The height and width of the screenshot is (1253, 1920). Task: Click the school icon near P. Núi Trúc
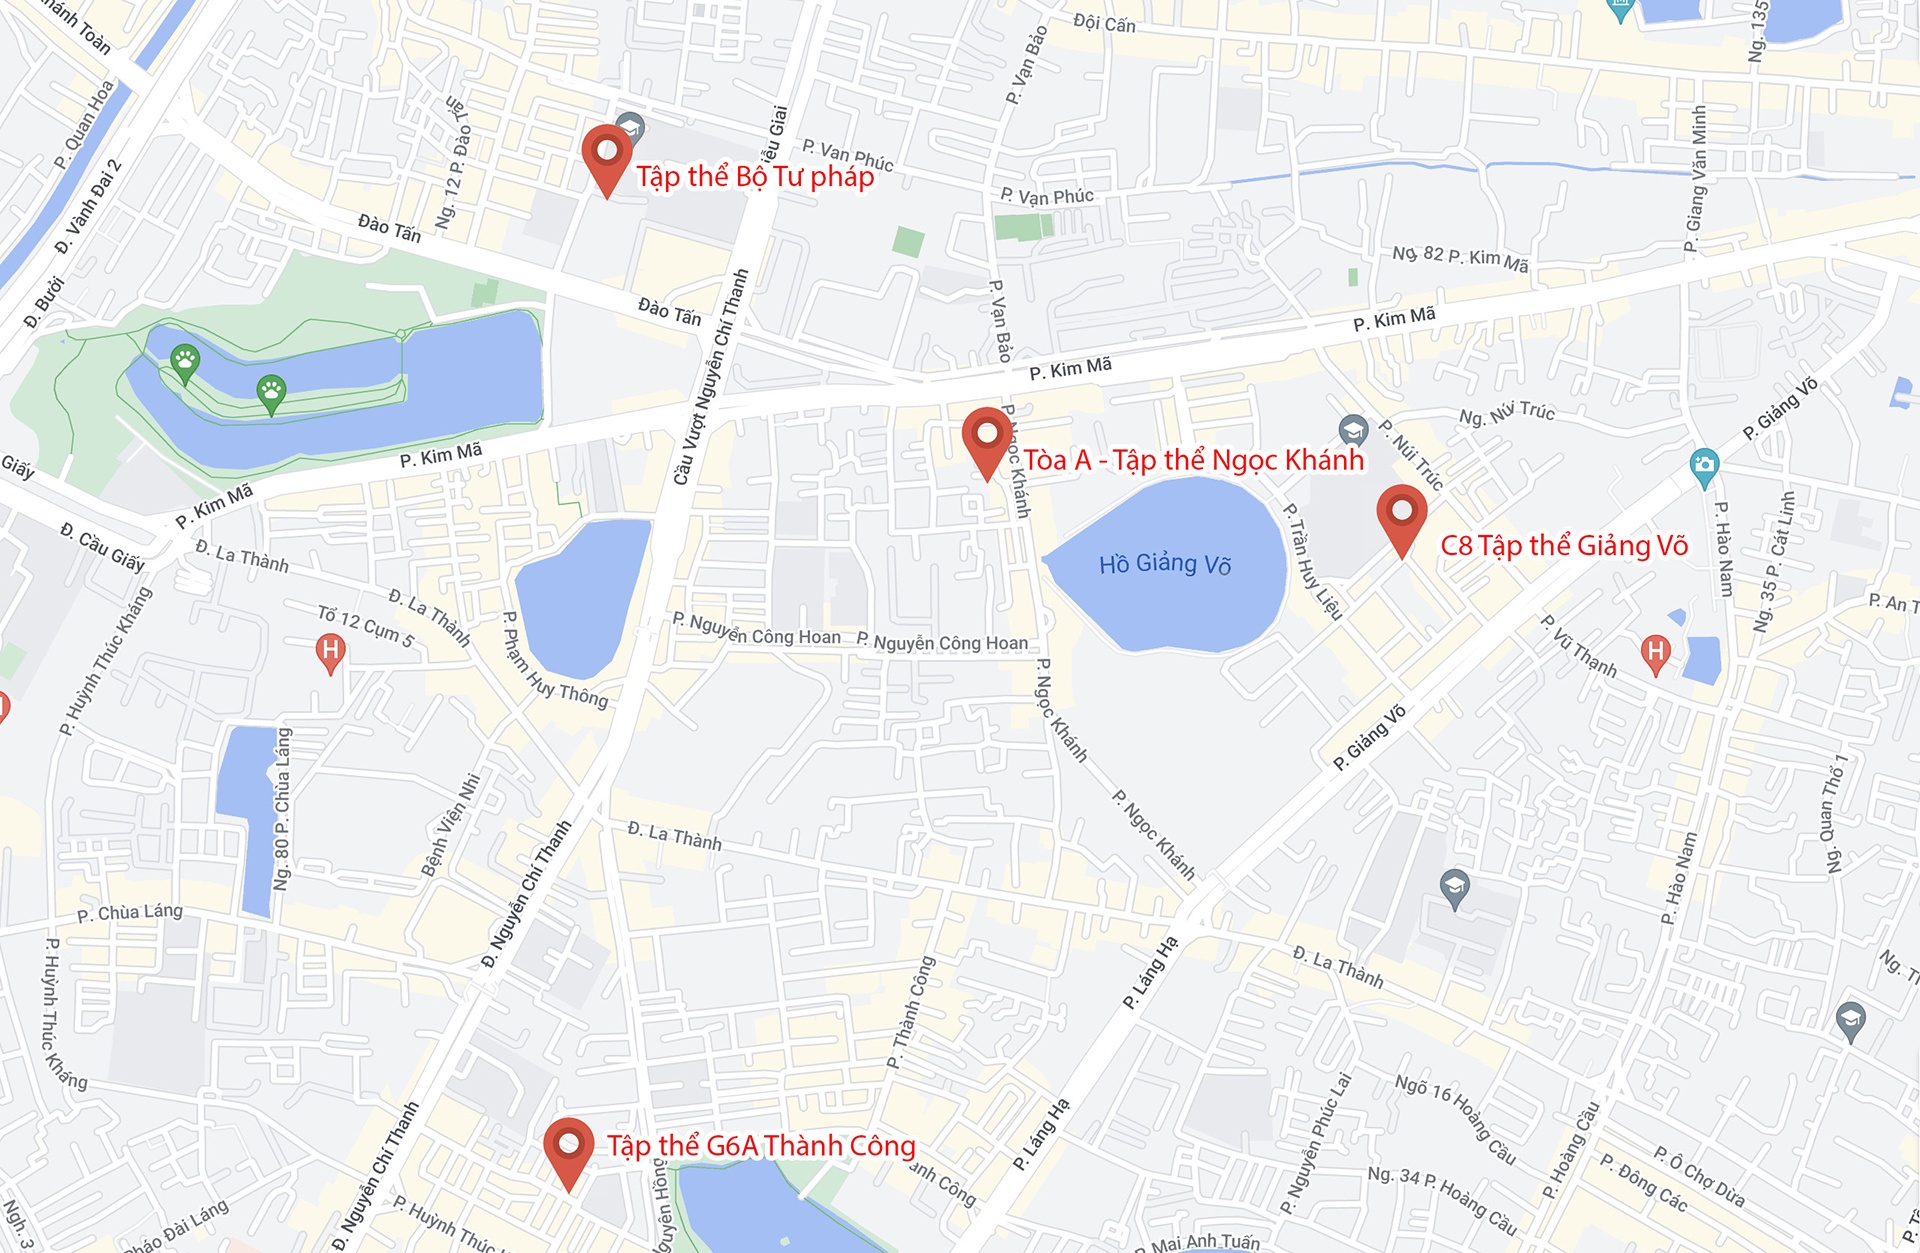(1352, 432)
